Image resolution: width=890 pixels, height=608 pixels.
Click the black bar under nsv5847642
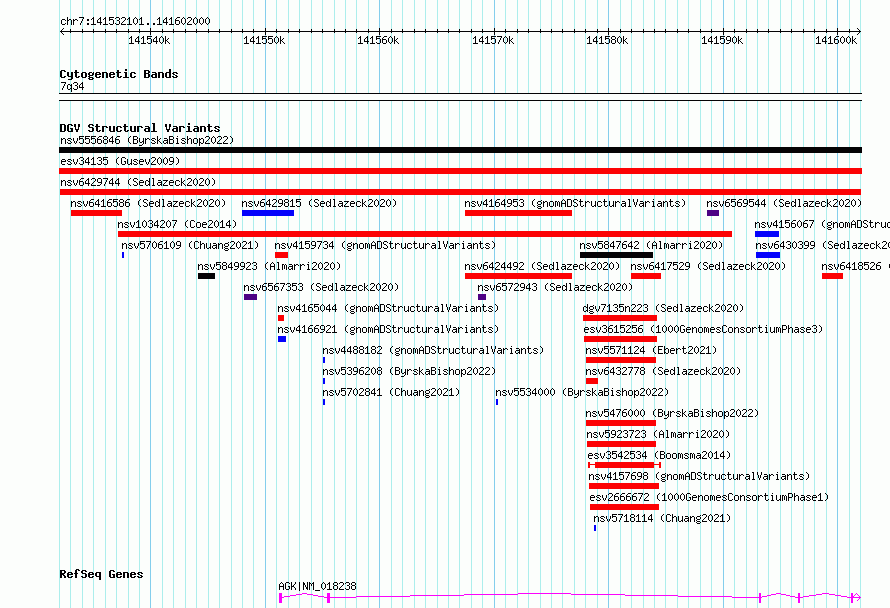pos(616,255)
